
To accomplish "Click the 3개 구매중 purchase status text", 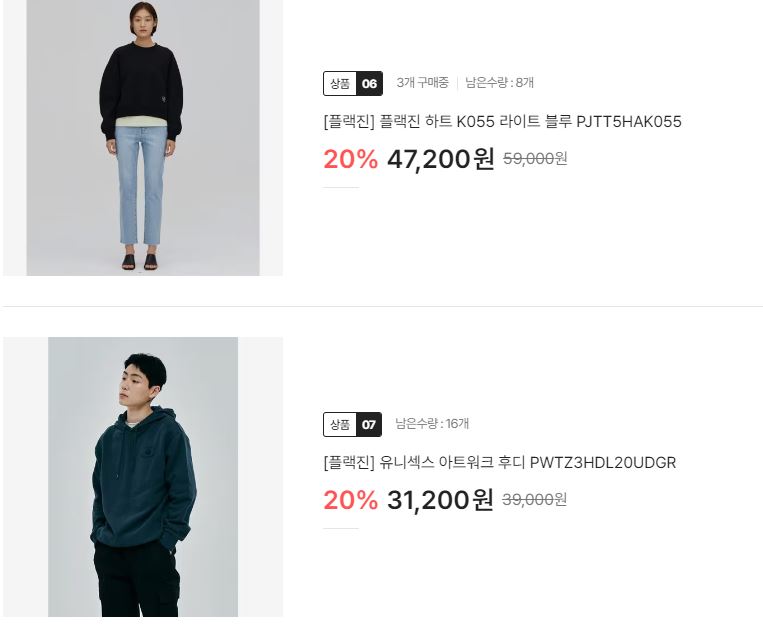I will (422, 83).
